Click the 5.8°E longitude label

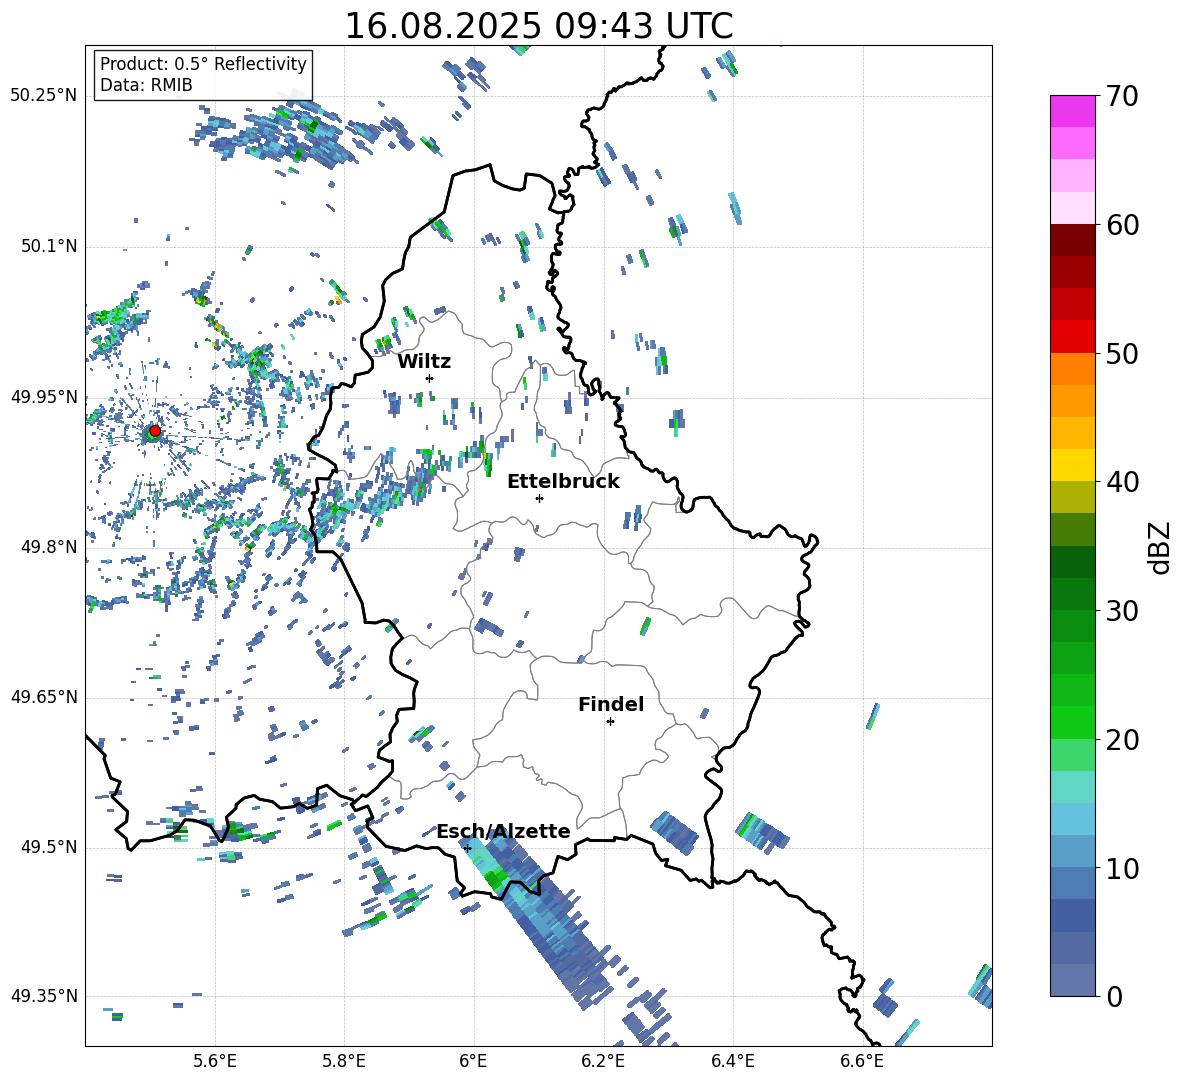pos(344,1061)
